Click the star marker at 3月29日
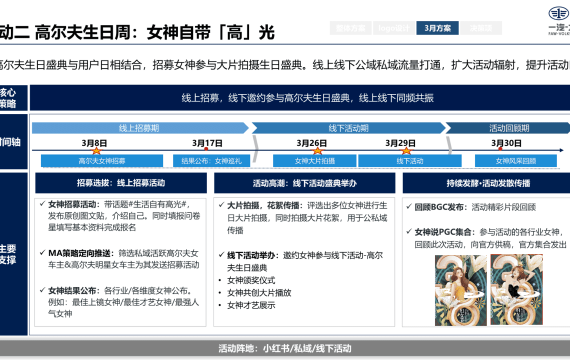 point(406,150)
